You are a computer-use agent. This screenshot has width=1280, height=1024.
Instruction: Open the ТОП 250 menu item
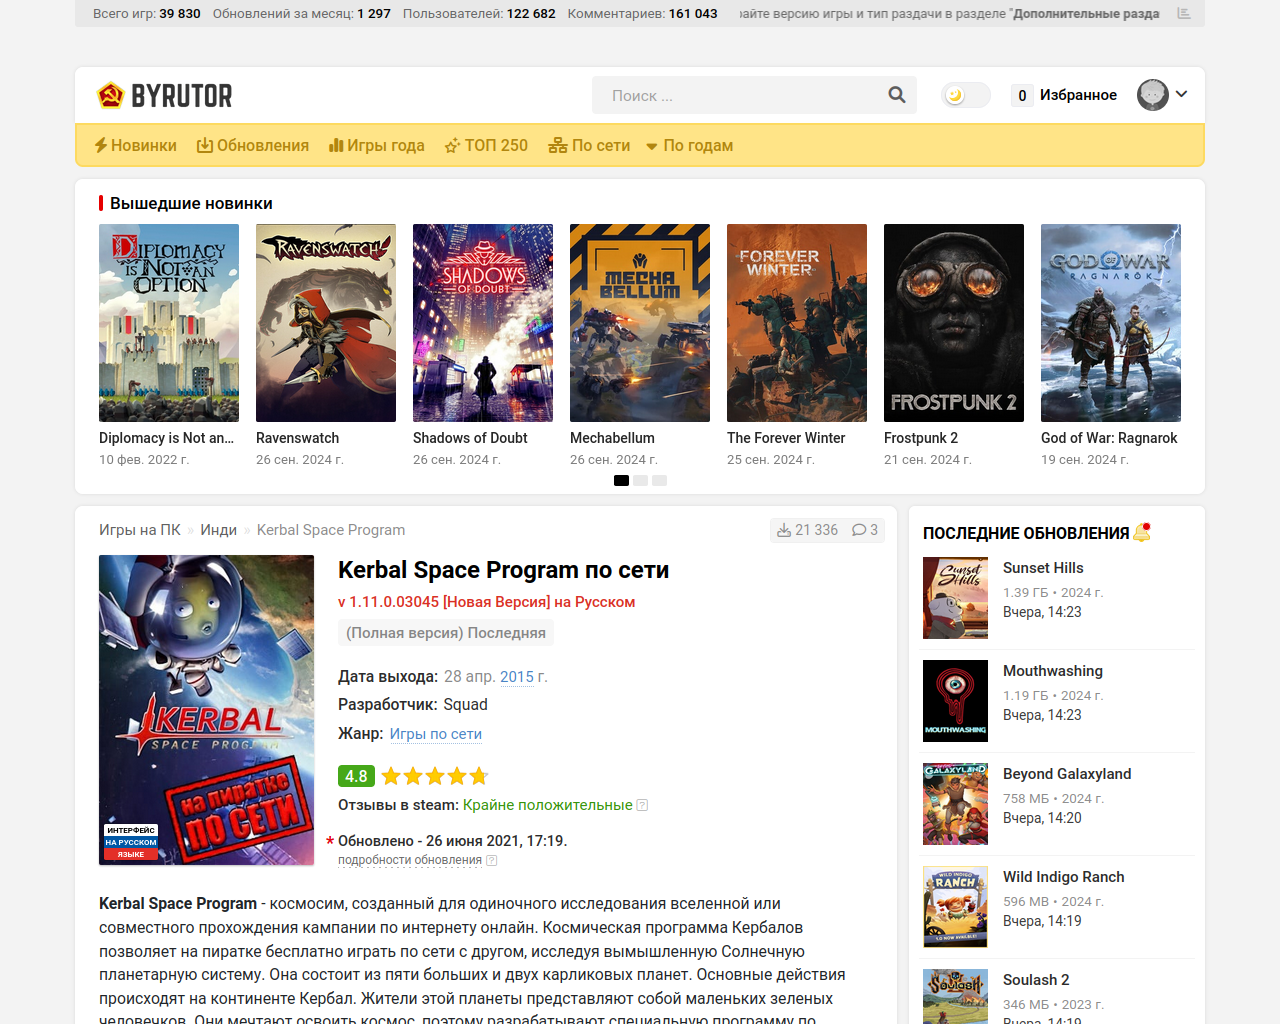click(x=486, y=145)
